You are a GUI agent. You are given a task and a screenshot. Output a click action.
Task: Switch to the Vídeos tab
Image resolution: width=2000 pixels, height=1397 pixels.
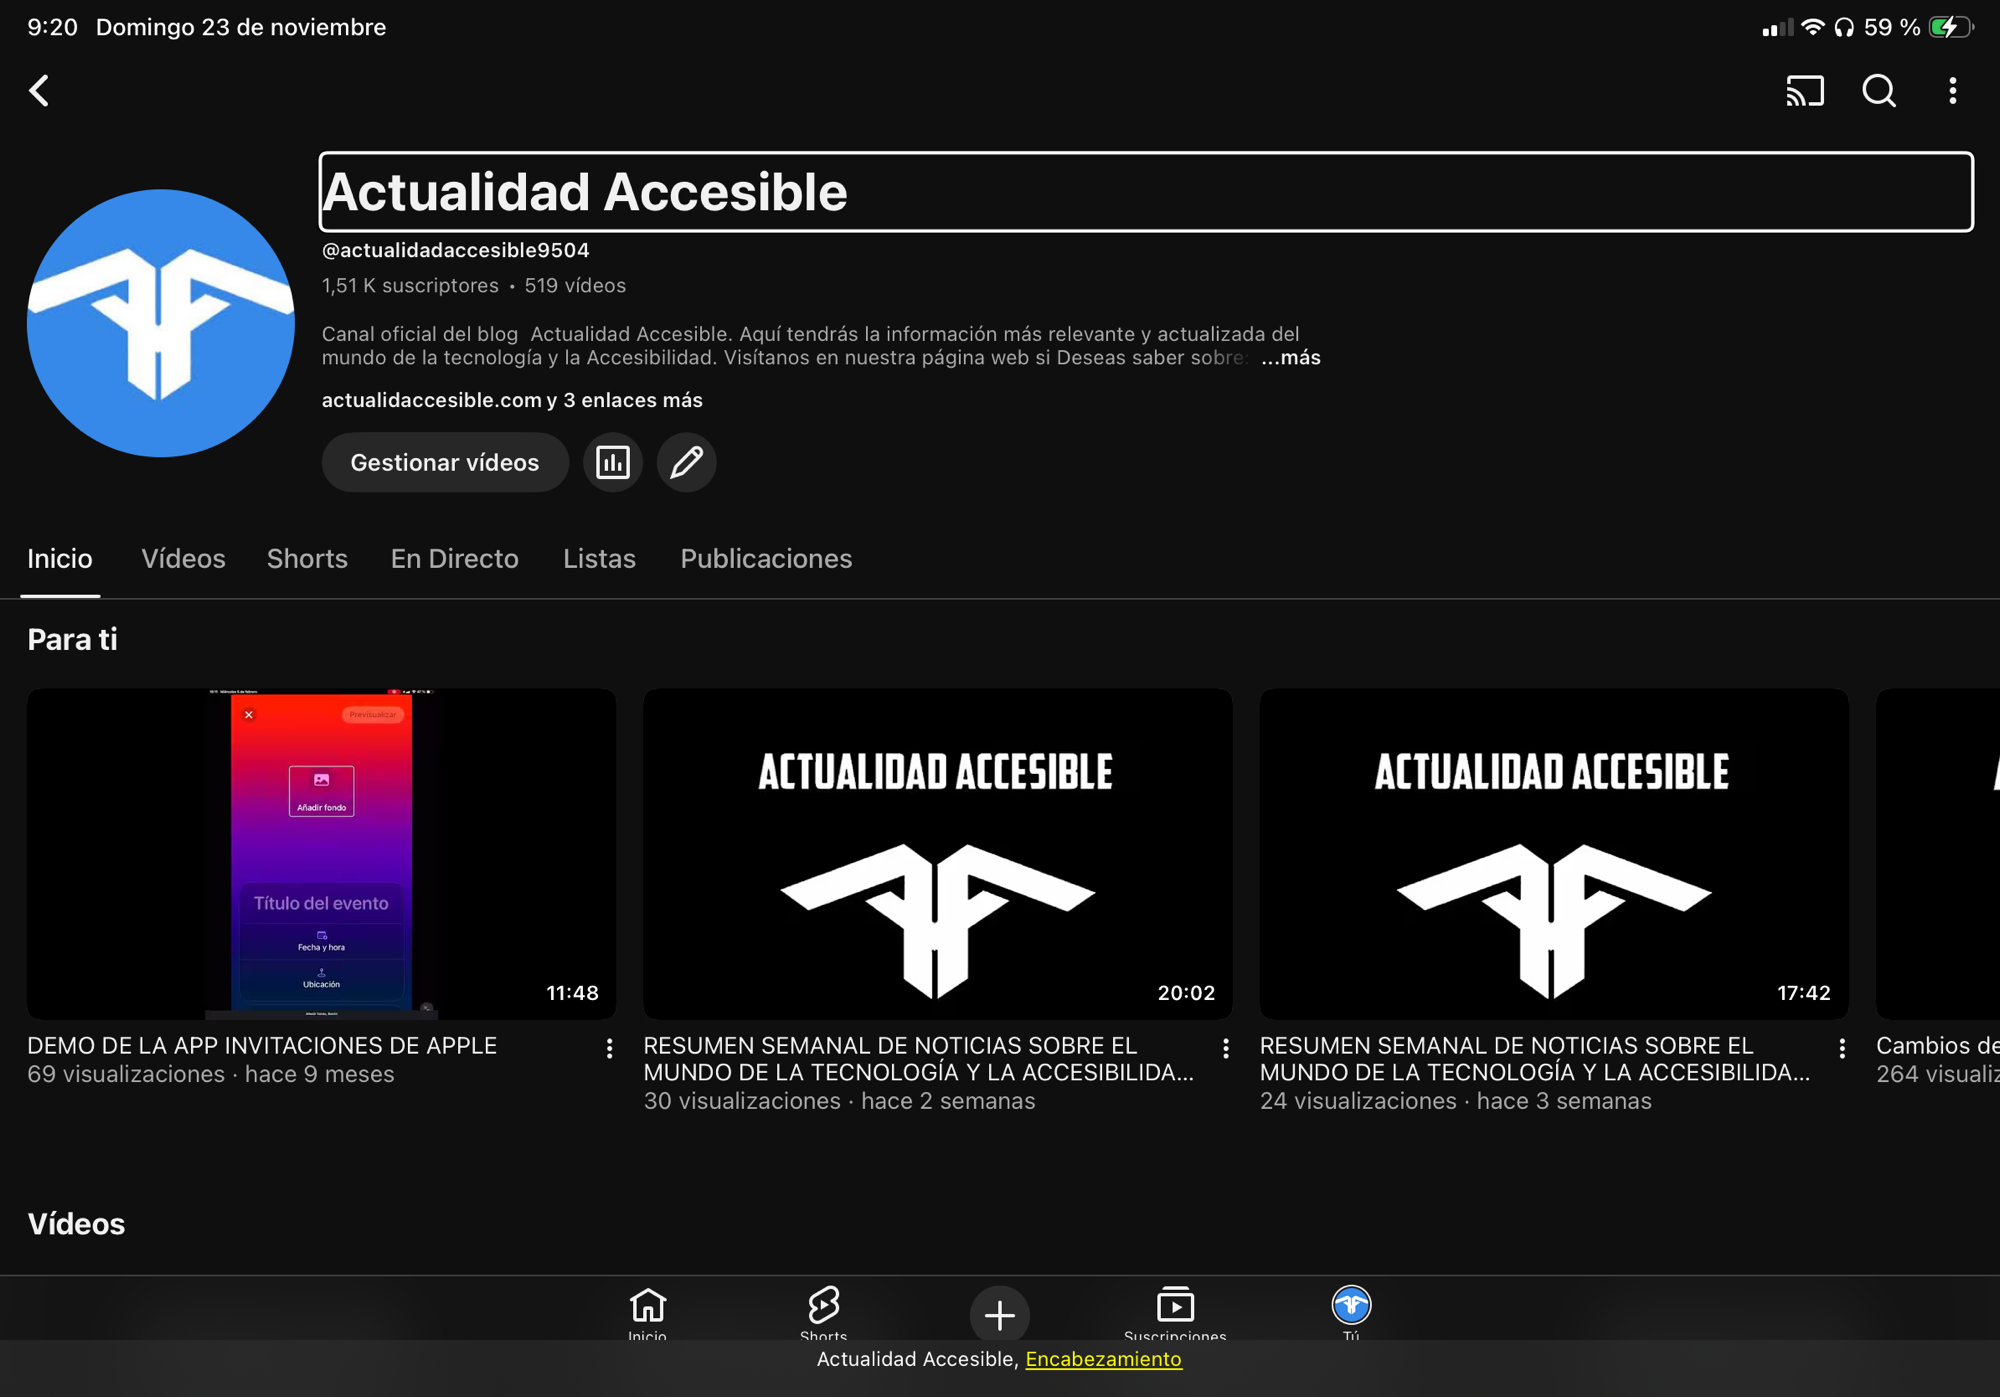(x=183, y=559)
